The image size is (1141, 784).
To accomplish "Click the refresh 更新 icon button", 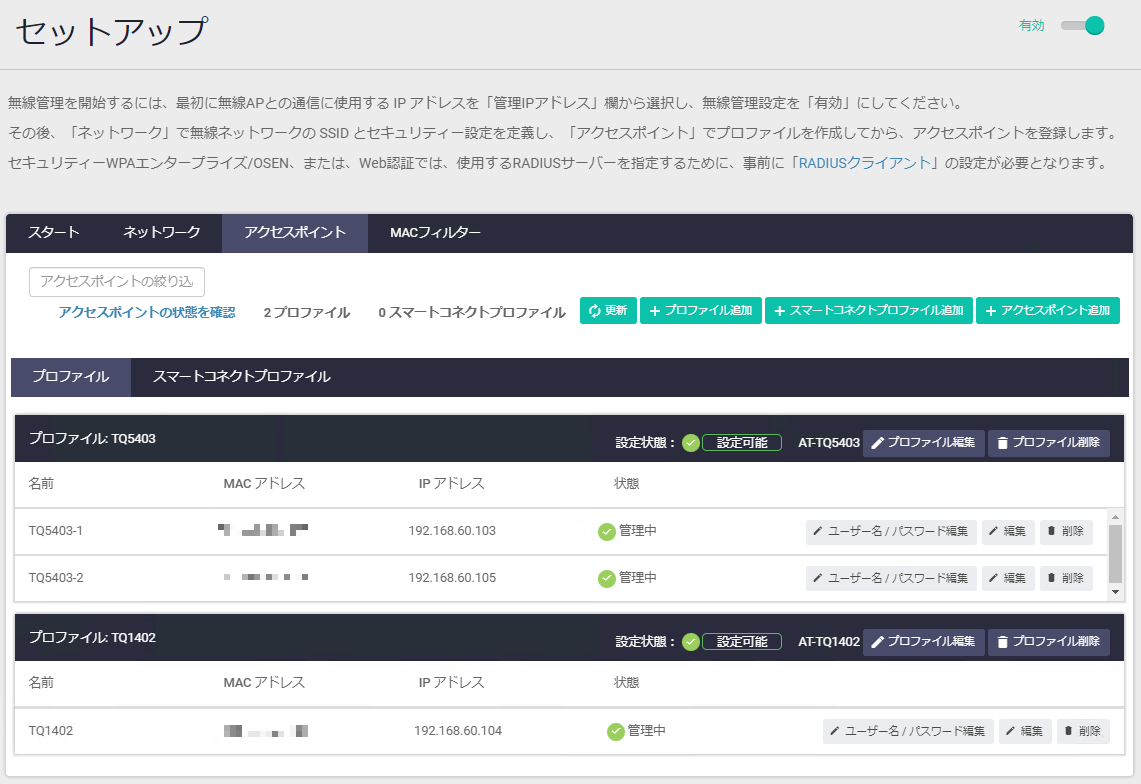I will coord(608,311).
